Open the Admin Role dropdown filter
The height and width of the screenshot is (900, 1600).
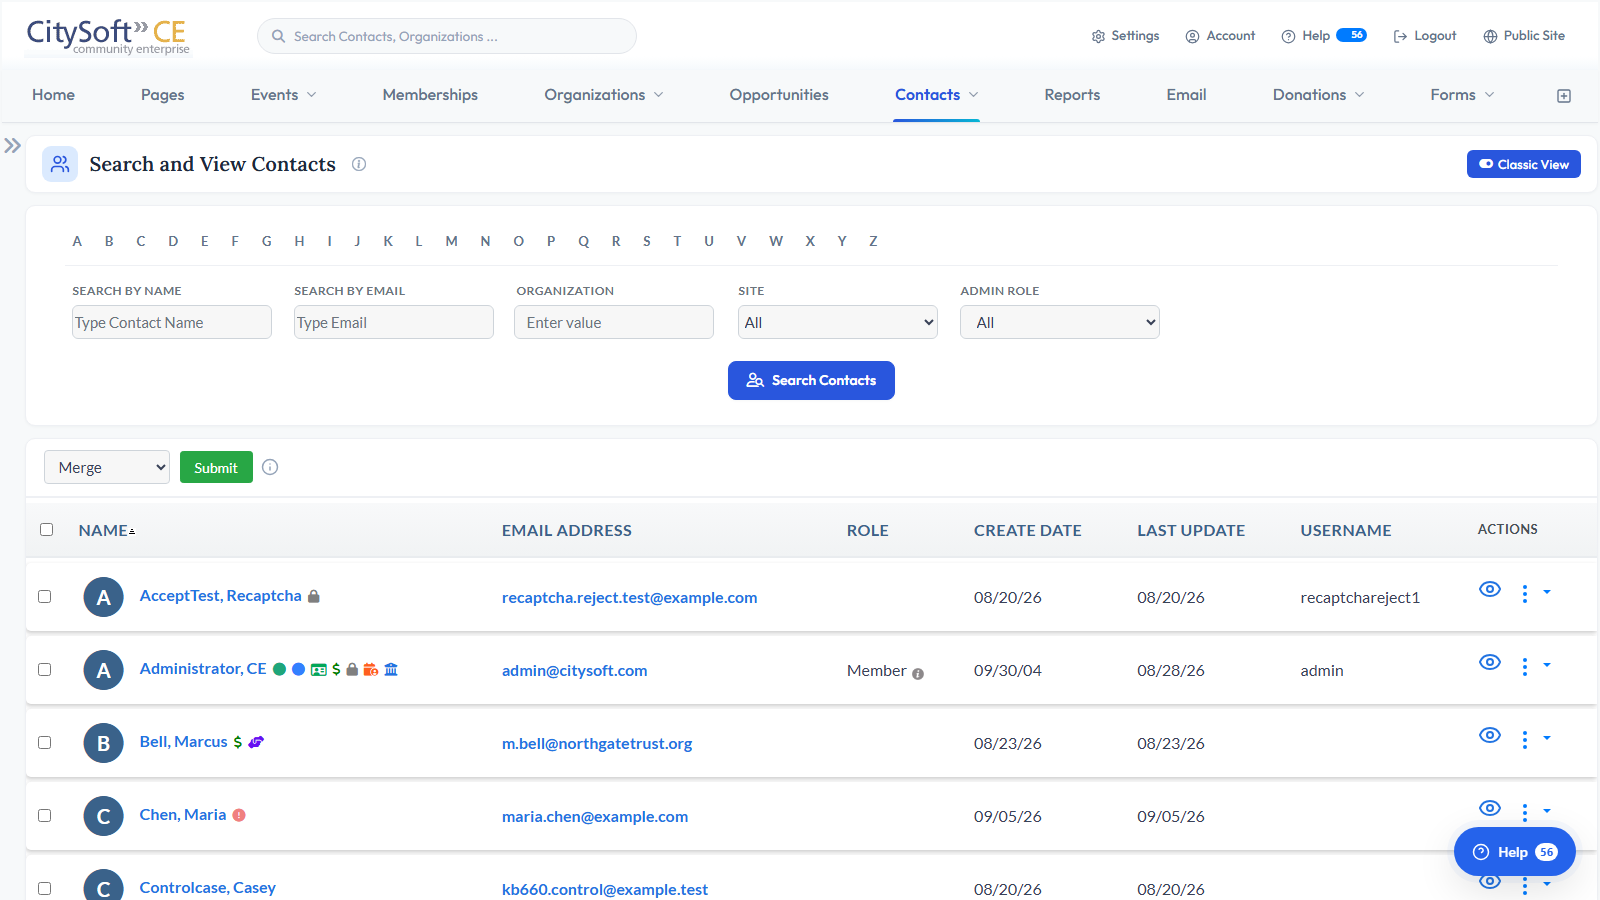(1060, 322)
